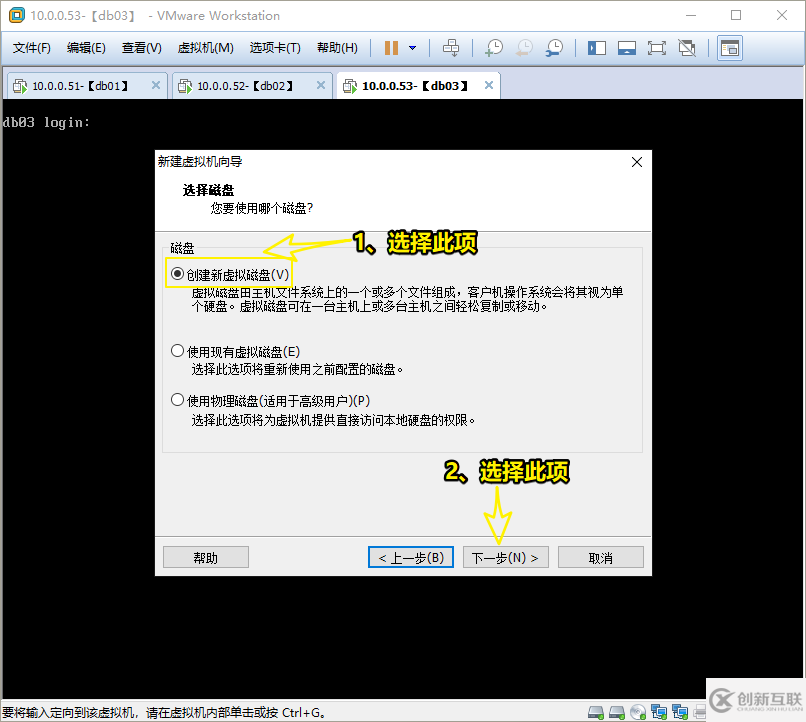The height and width of the screenshot is (722, 806).
Task: Open the power options dropdown arrow
Action: pyautogui.click(x=412, y=48)
